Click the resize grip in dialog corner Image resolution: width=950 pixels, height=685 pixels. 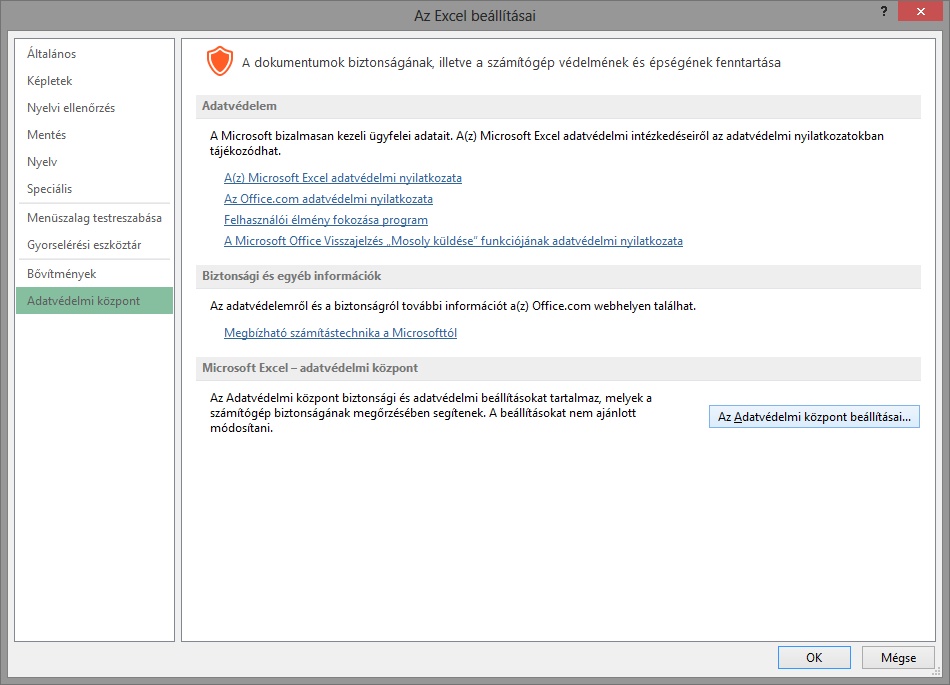(938, 672)
